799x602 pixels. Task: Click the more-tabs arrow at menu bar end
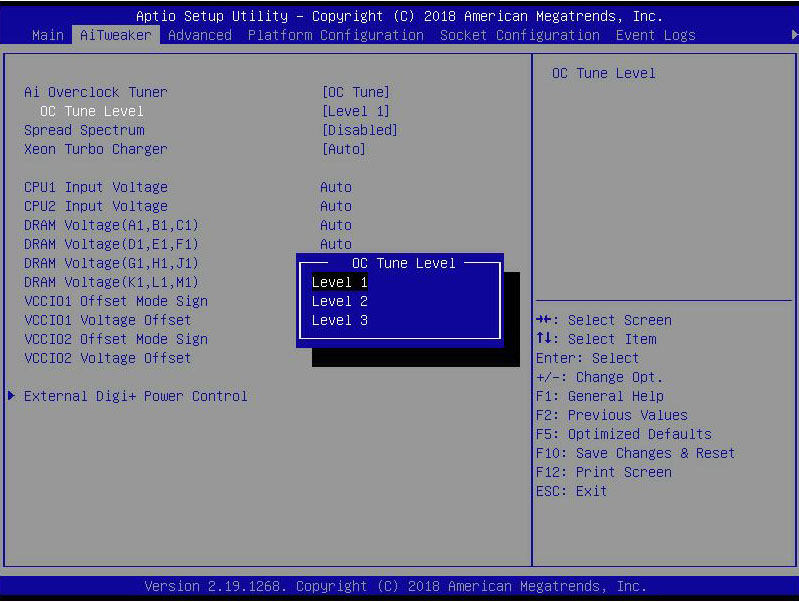pyautogui.click(x=793, y=35)
